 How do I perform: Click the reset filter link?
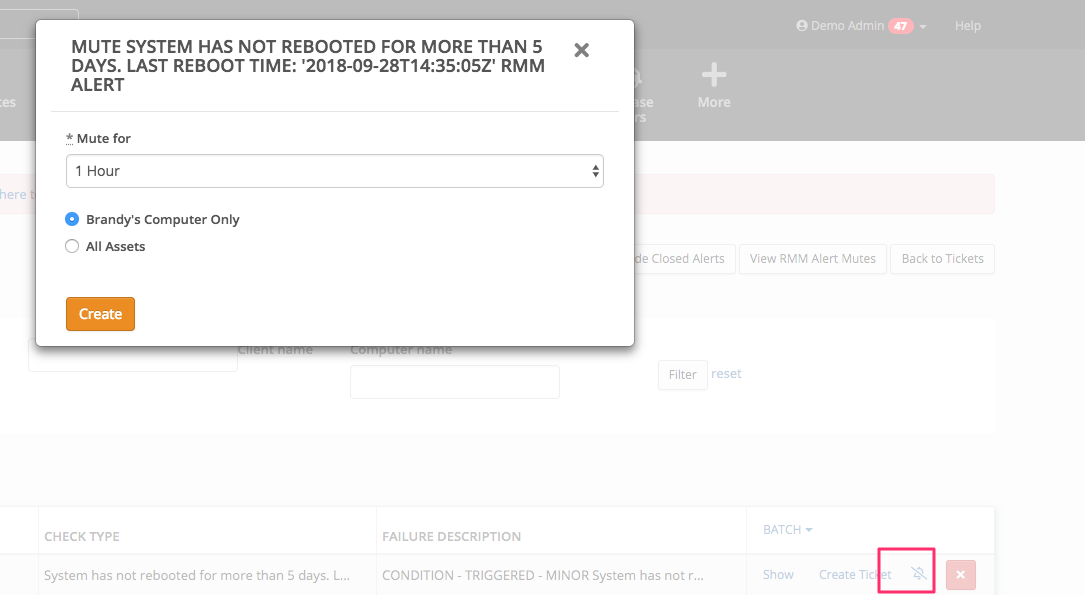[x=726, y=373]
